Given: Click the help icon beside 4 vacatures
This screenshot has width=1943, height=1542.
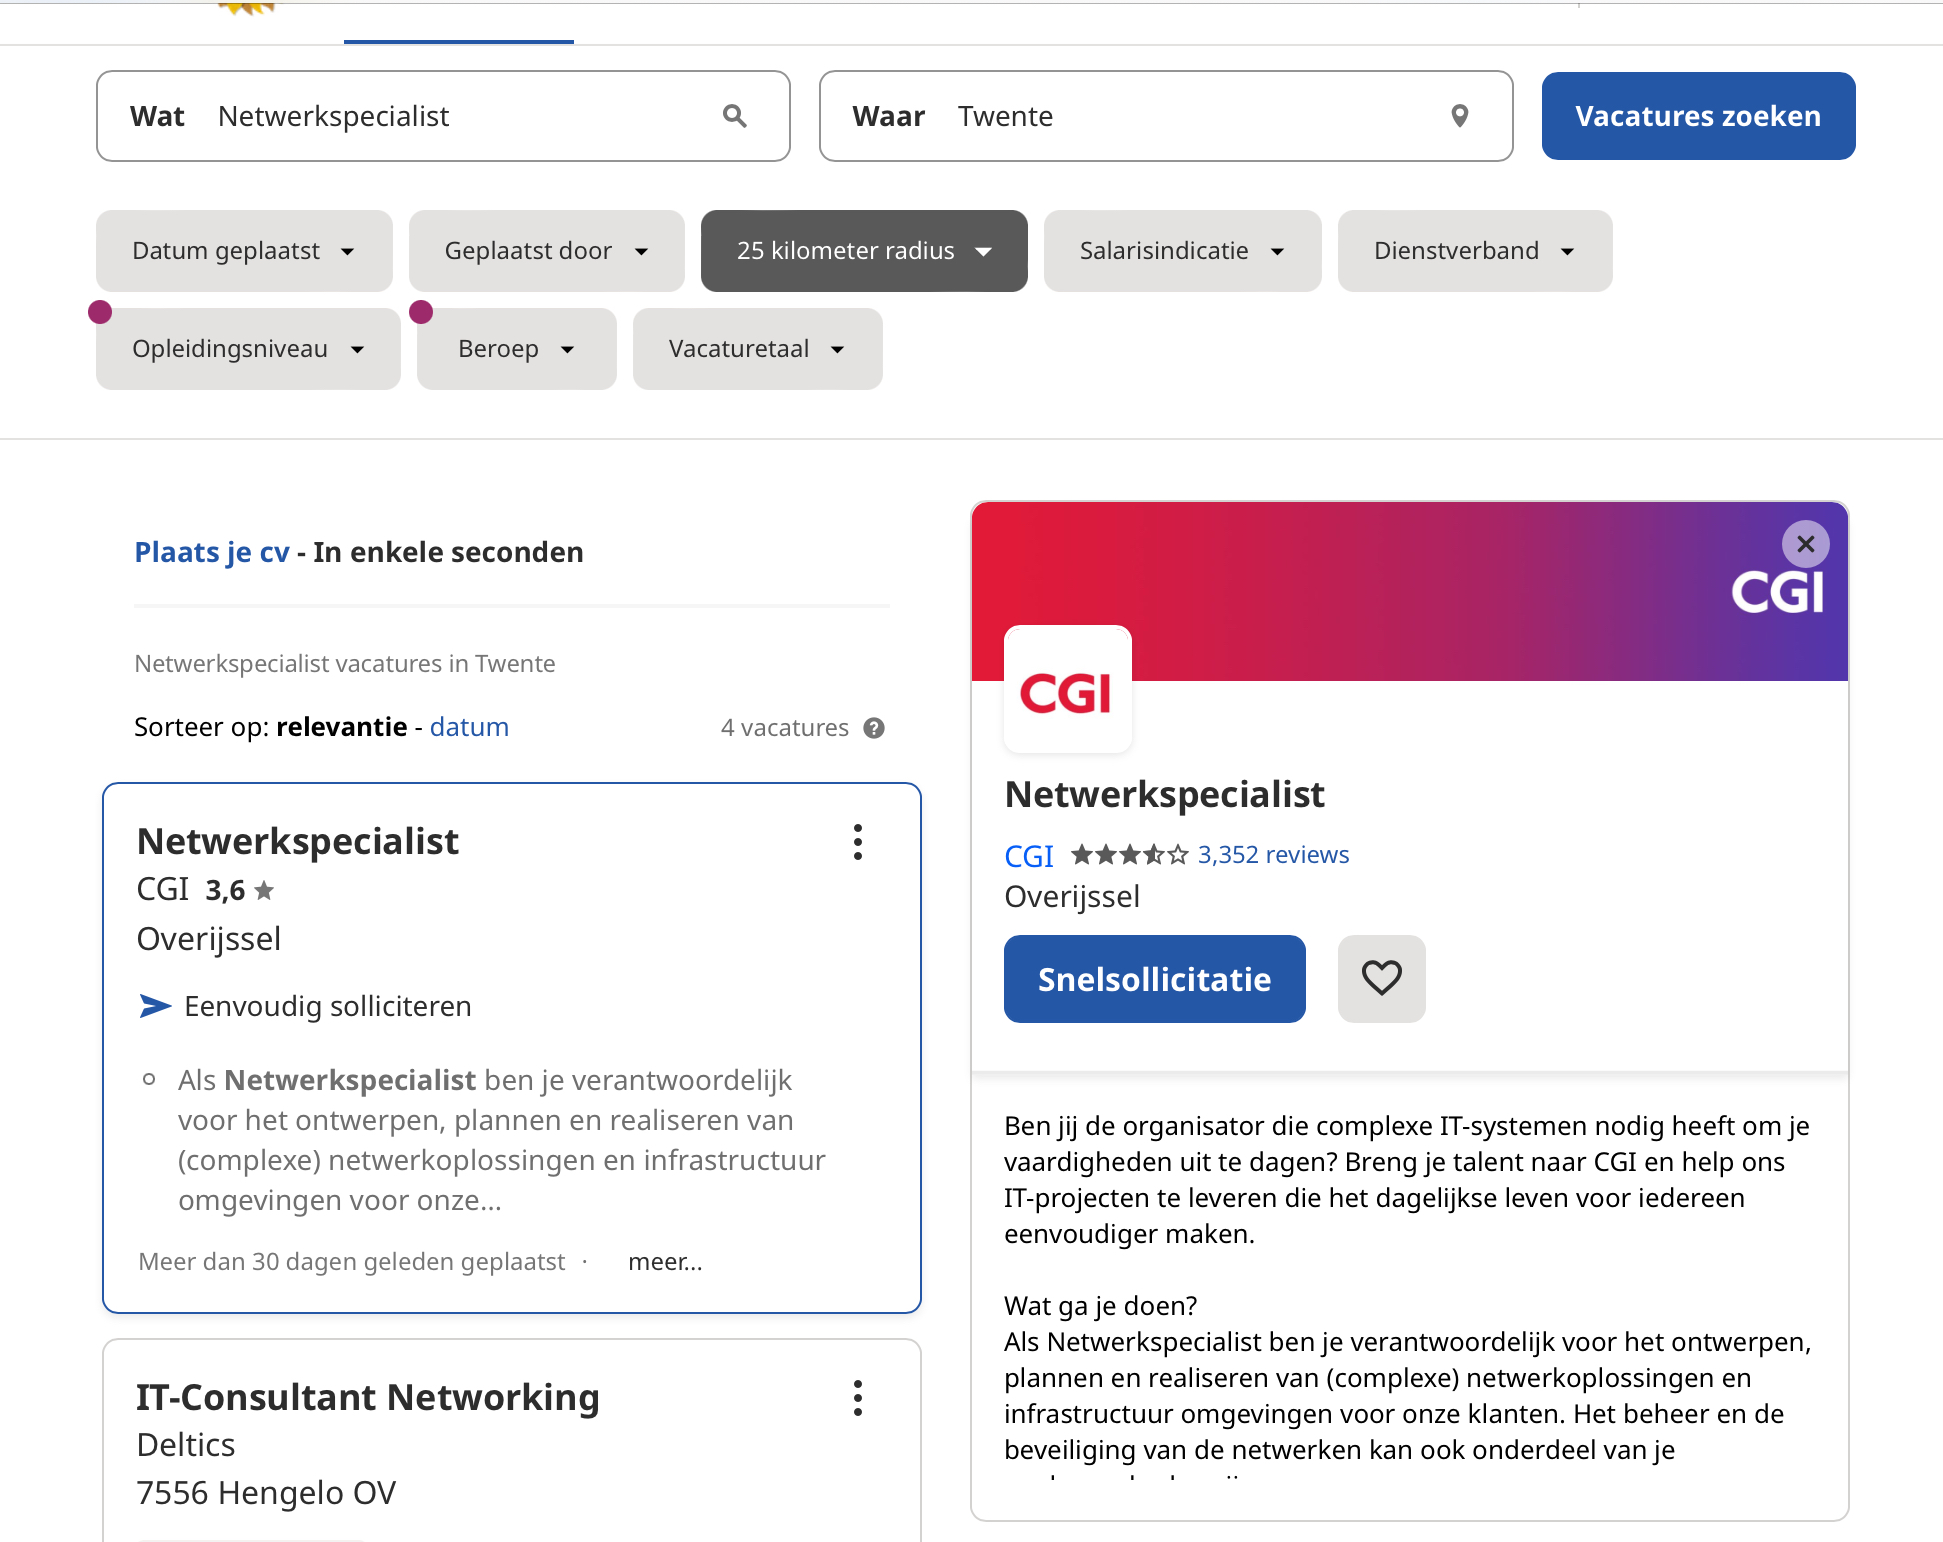Looking at the screenshot, I should tap(874, 728).
